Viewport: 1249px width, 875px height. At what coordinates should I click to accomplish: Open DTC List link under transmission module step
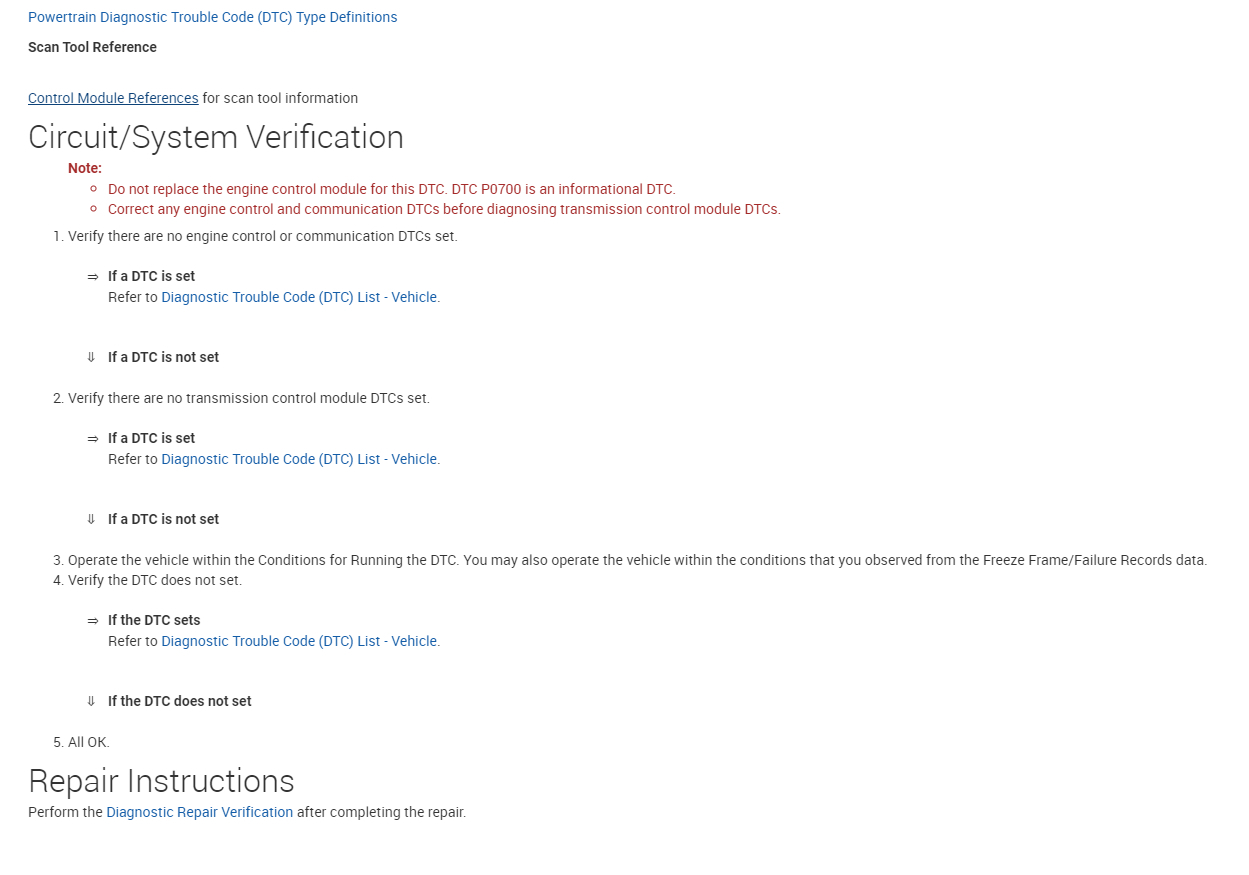[x=300, y=459]
